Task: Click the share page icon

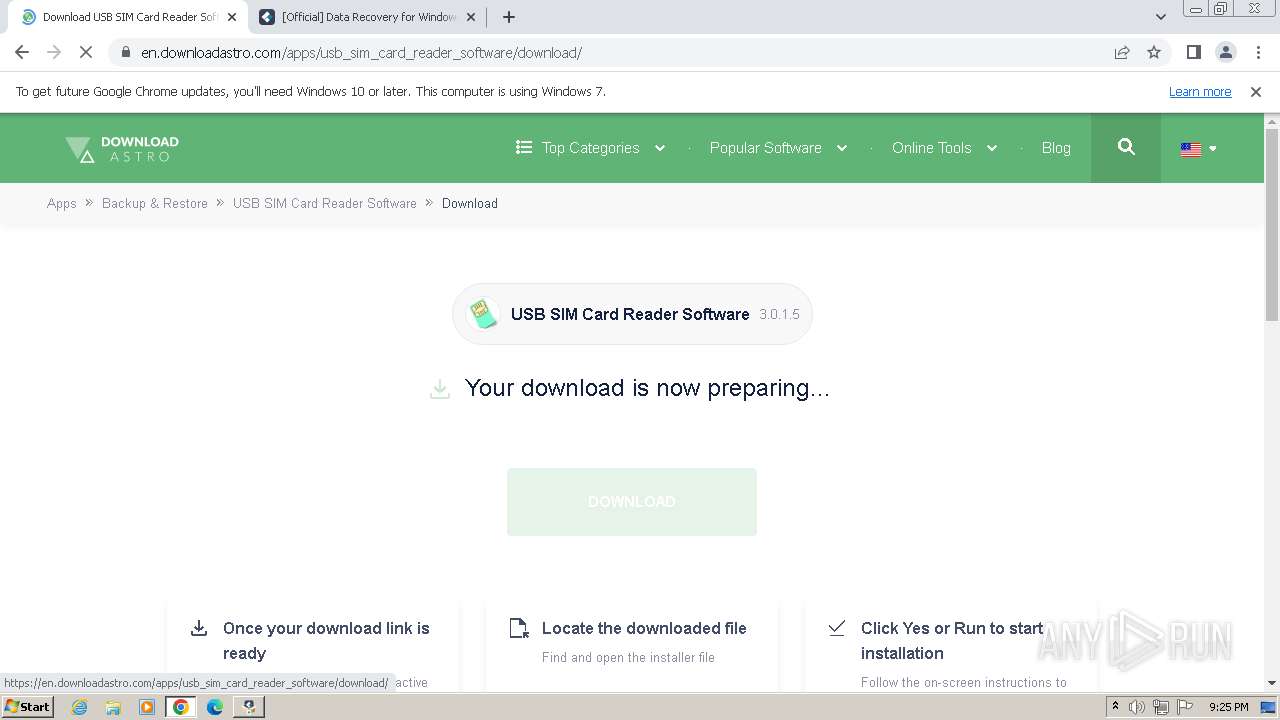Action: (x=1122, y=53)
